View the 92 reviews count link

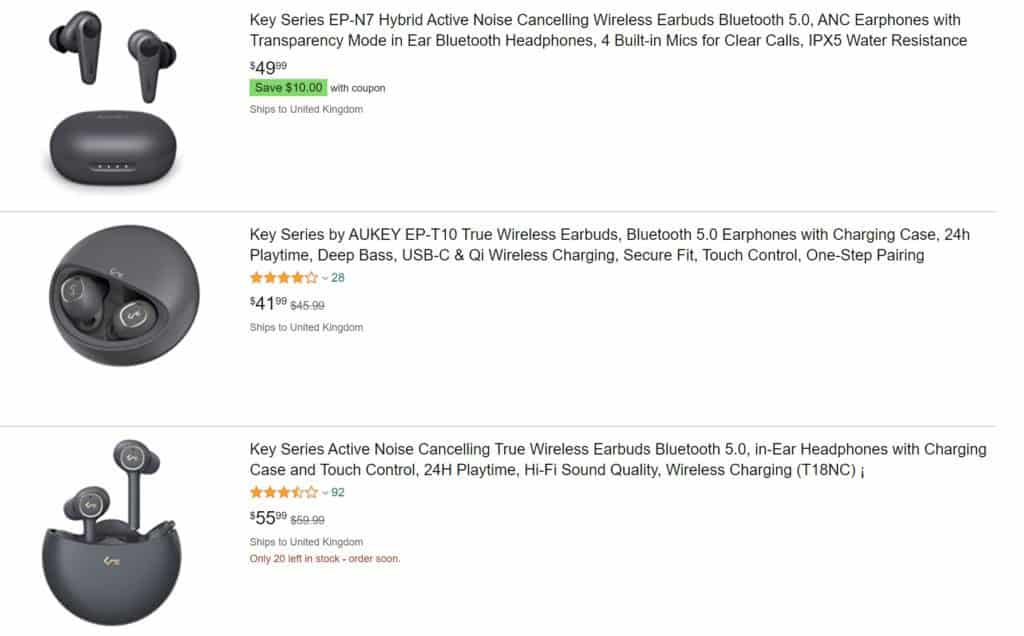click(x=338, y=492)
